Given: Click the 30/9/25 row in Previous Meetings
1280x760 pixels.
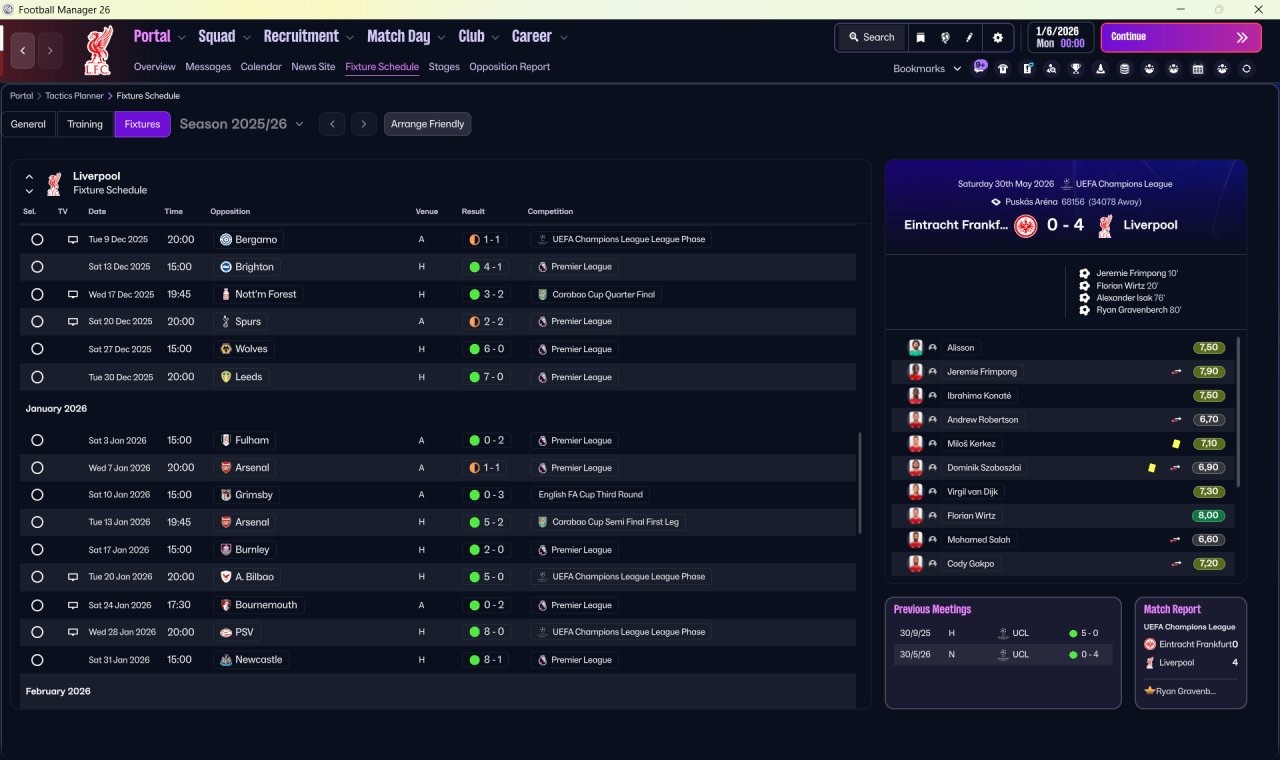Looking at the screenshot, I should pos(1003,633).
